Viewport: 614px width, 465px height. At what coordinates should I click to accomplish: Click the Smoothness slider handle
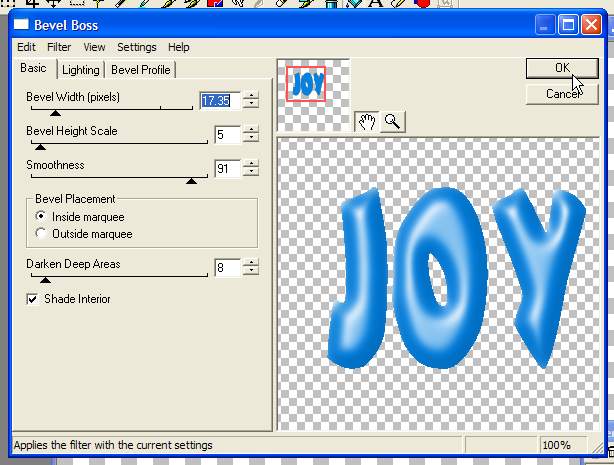click(x=191, y=181)
